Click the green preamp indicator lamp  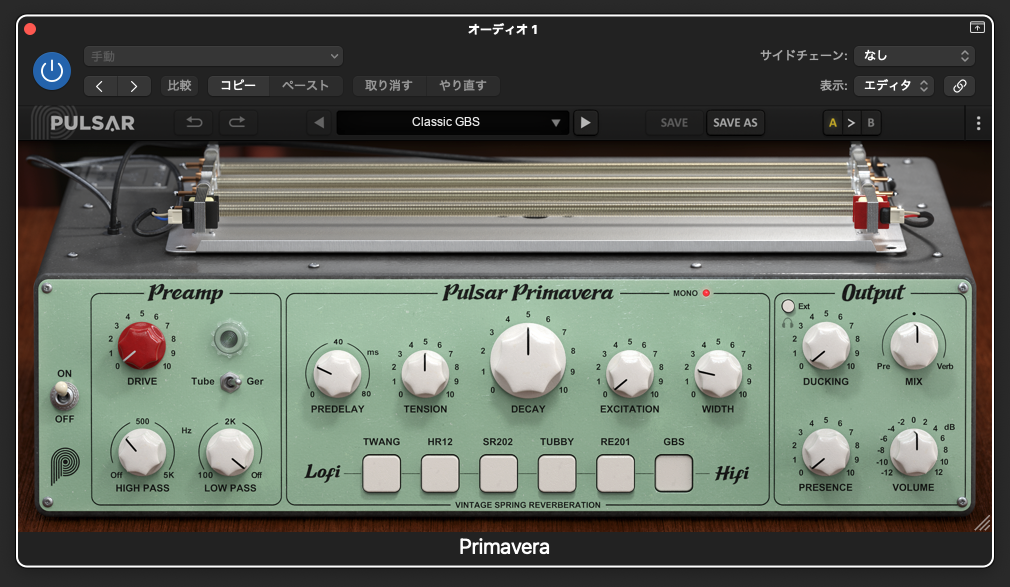230,338
